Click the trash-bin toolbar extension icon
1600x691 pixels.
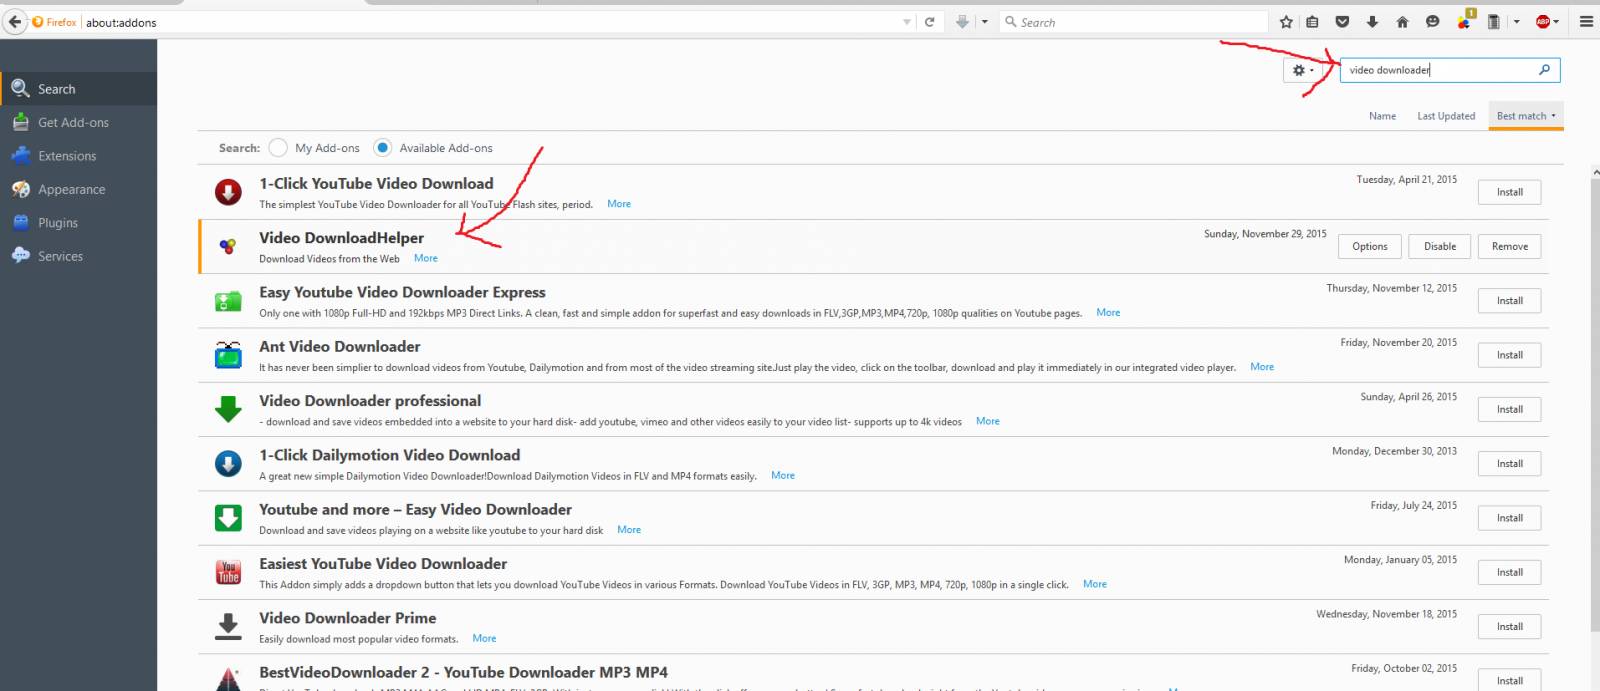[1493, 22]
